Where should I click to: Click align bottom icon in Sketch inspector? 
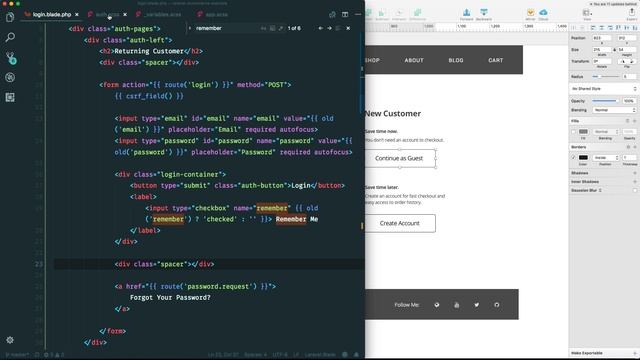(x=635, y=28)
